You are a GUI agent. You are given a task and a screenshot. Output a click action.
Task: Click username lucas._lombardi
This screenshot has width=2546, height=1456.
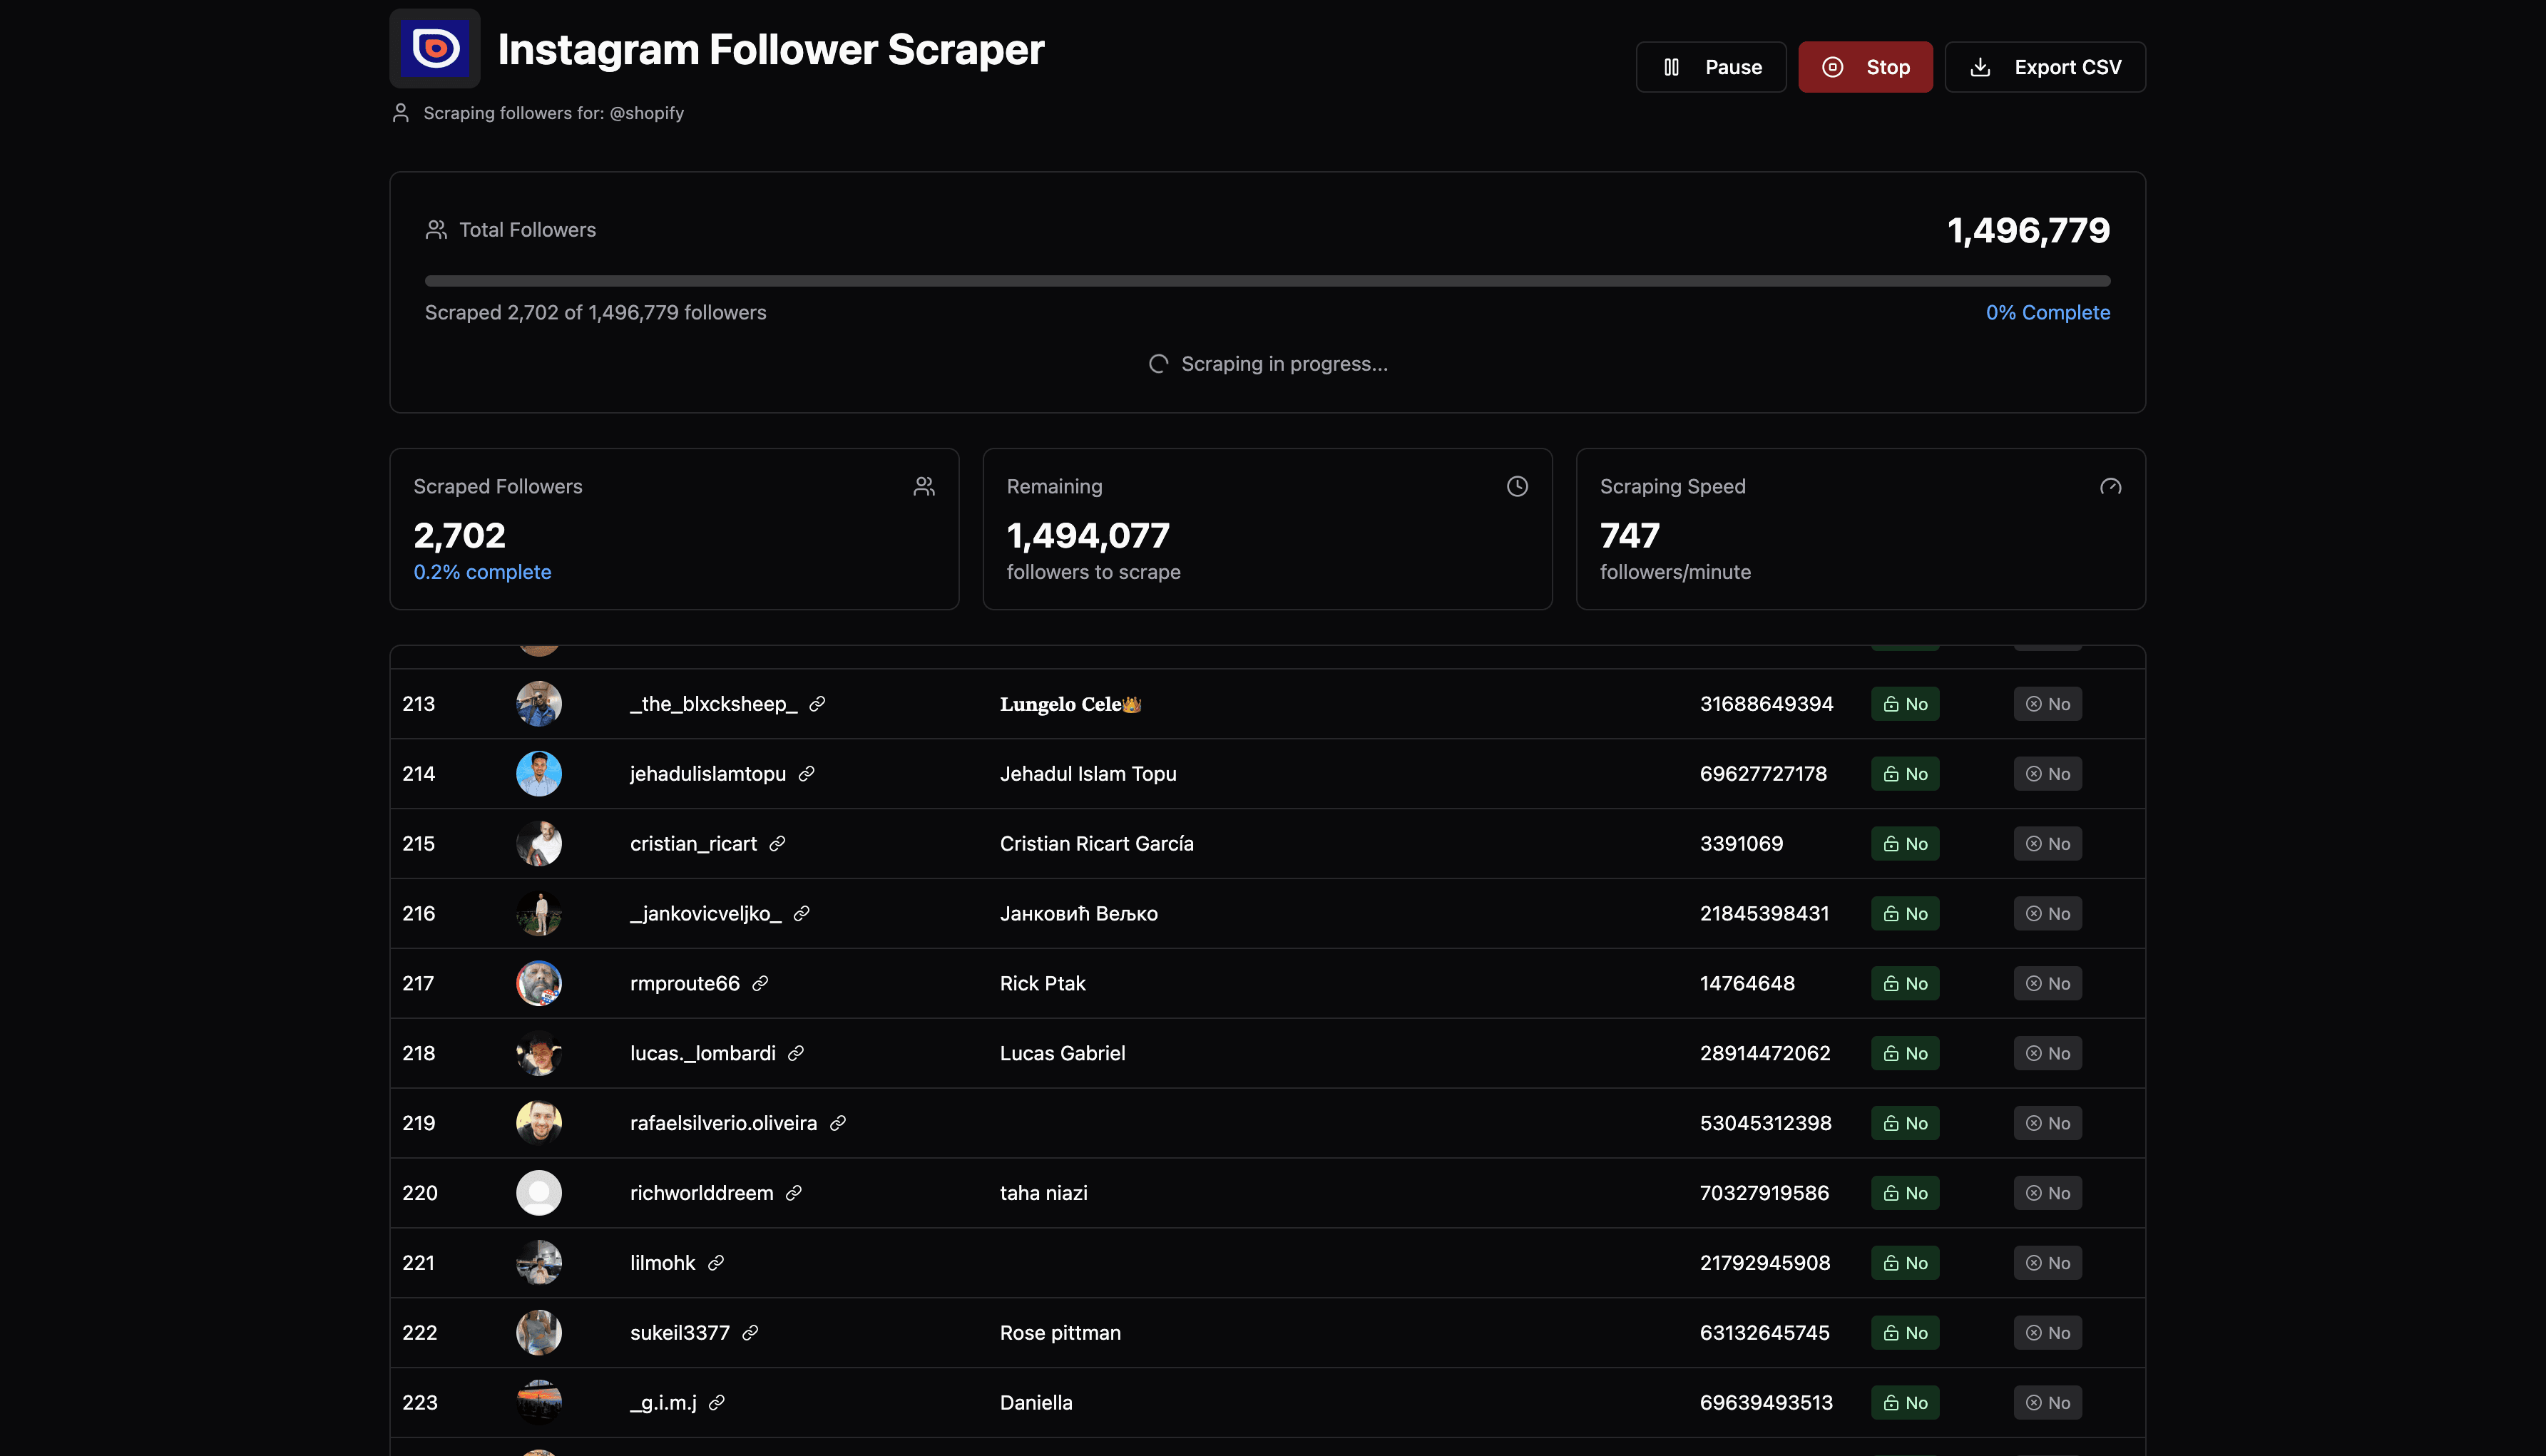click(703, 1053)
